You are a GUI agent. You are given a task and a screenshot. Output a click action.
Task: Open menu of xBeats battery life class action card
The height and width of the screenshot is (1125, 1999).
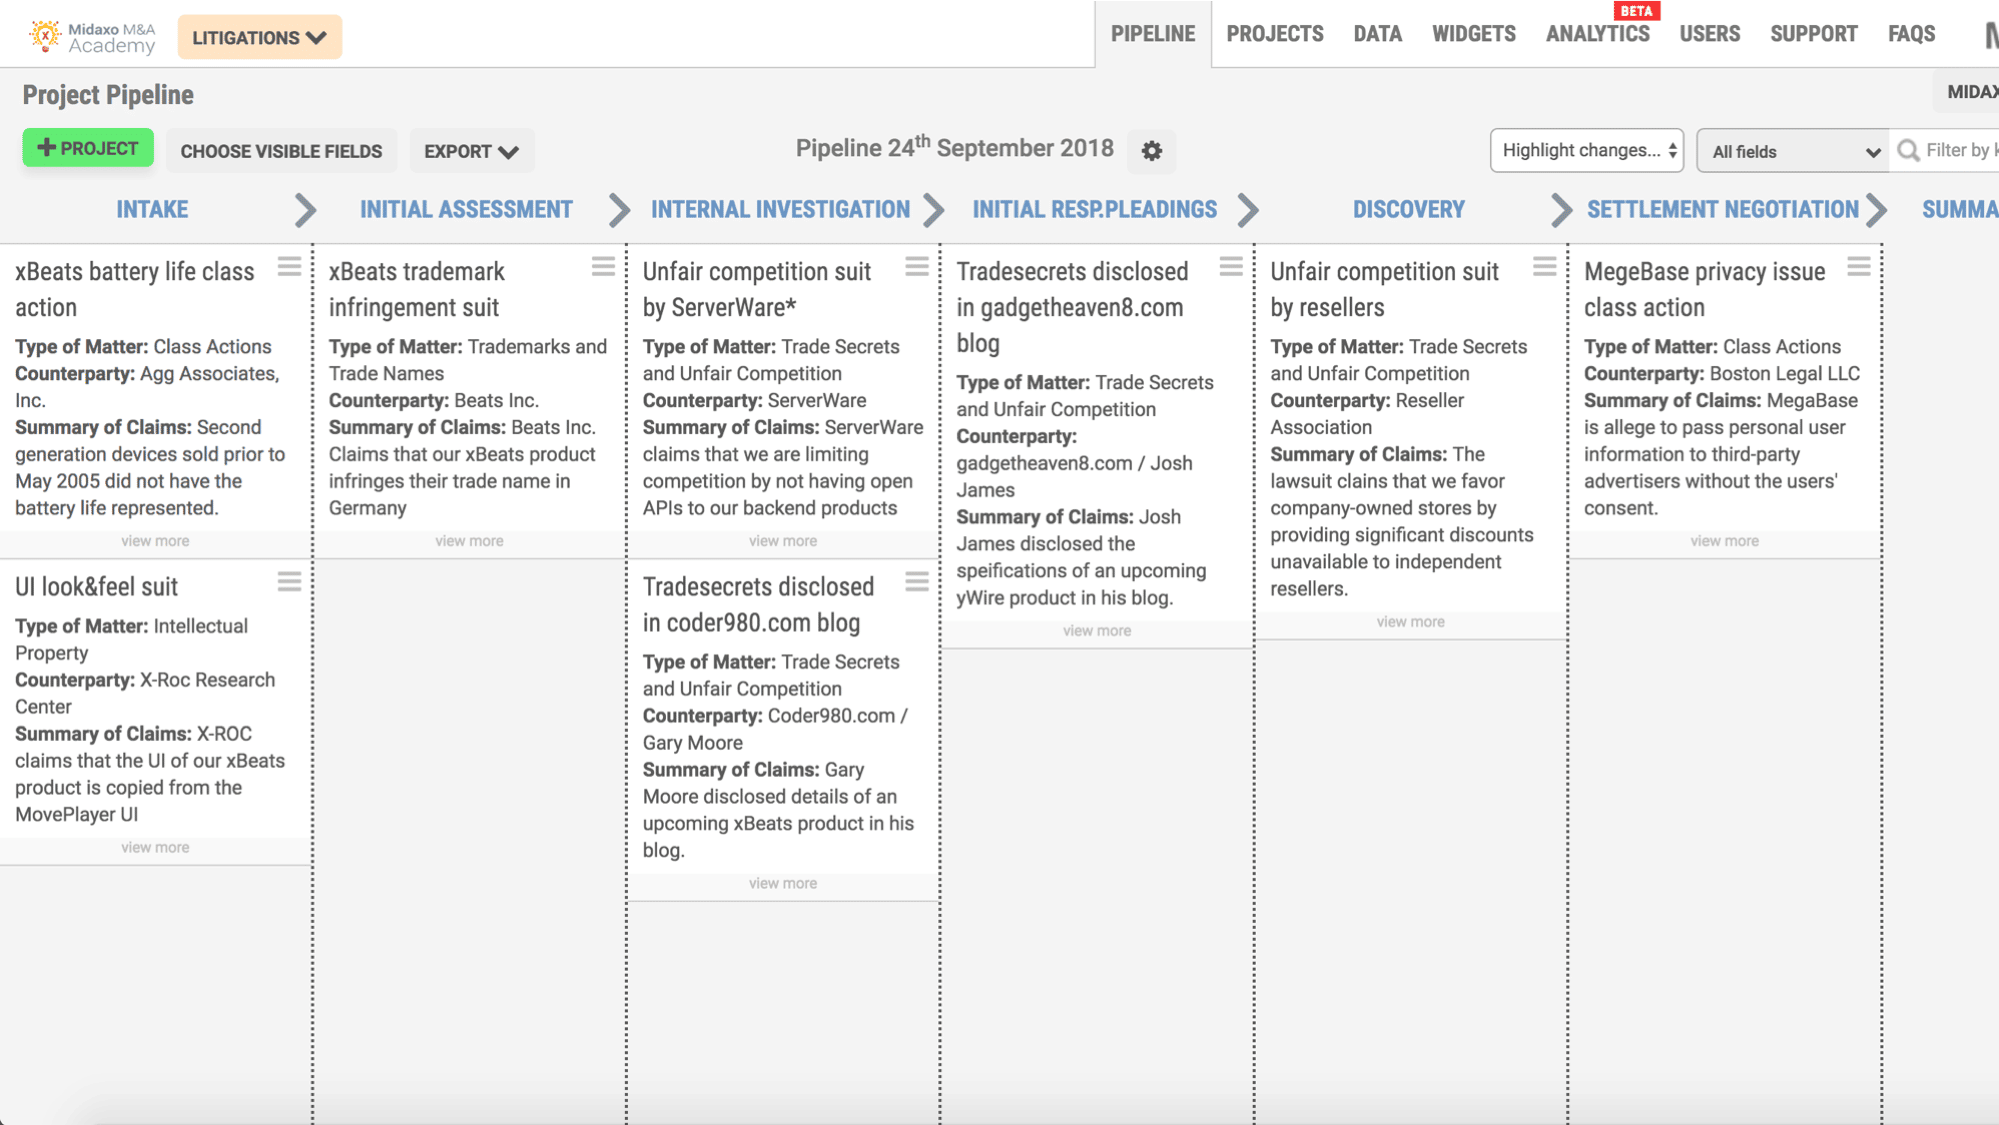289,267
